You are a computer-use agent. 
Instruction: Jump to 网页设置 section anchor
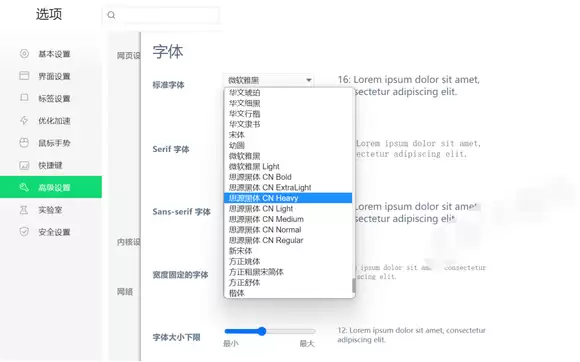[128, 55]
